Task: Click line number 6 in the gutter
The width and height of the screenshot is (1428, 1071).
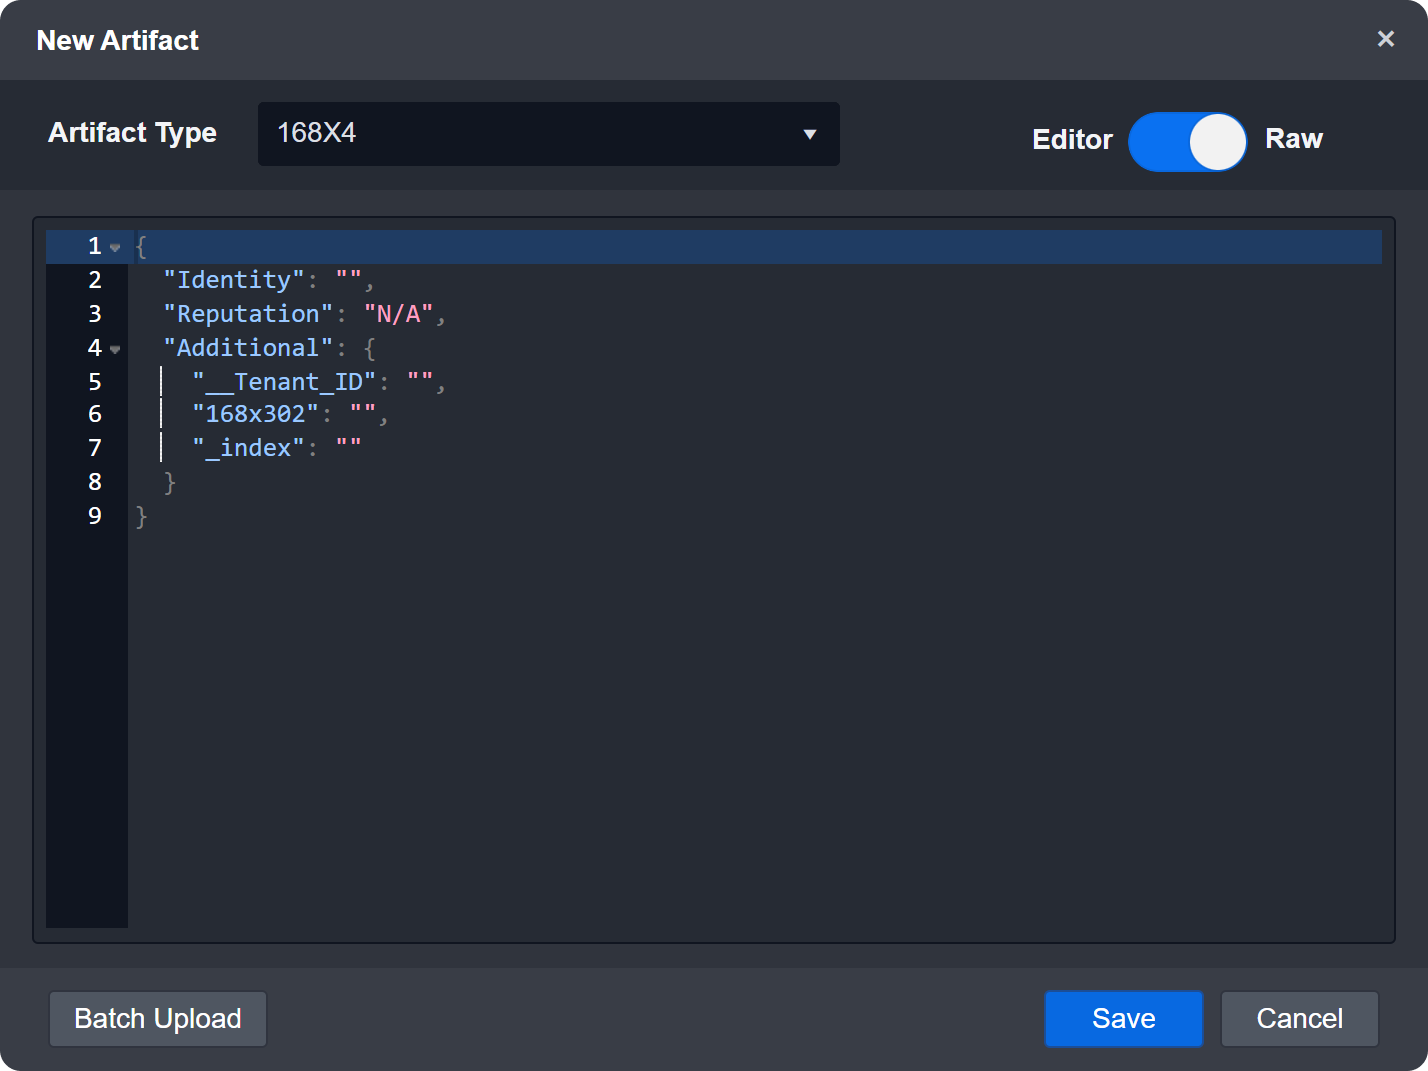Action: coord(95,413)
